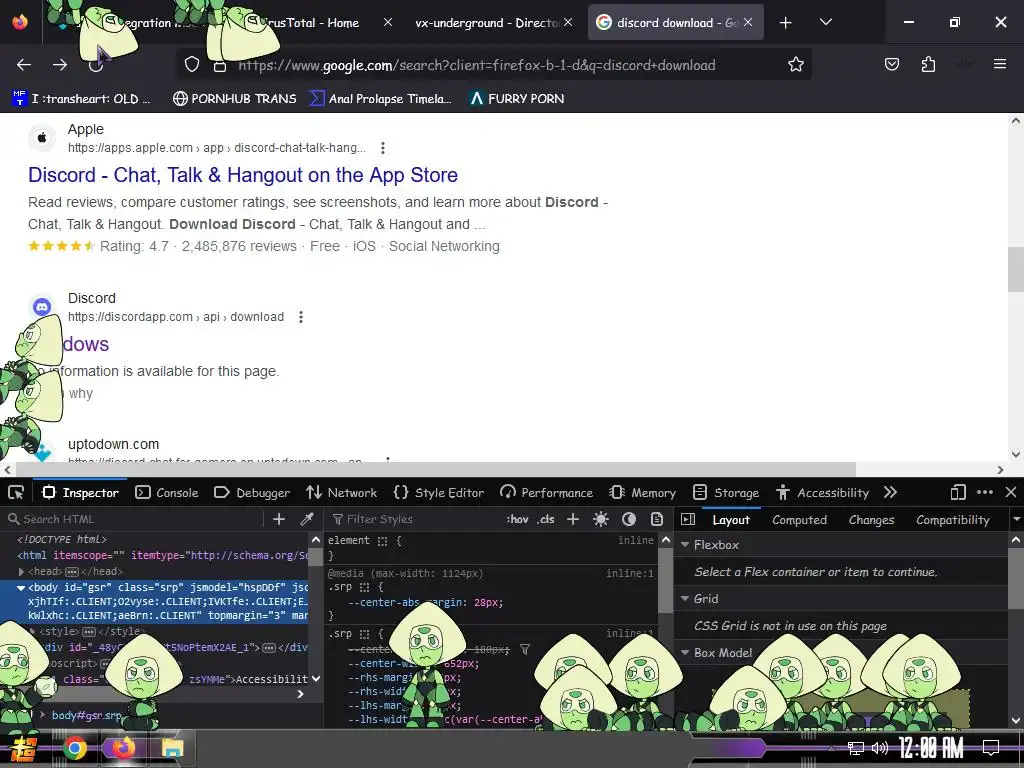Open a new browser tab

[x=786, y=23]
